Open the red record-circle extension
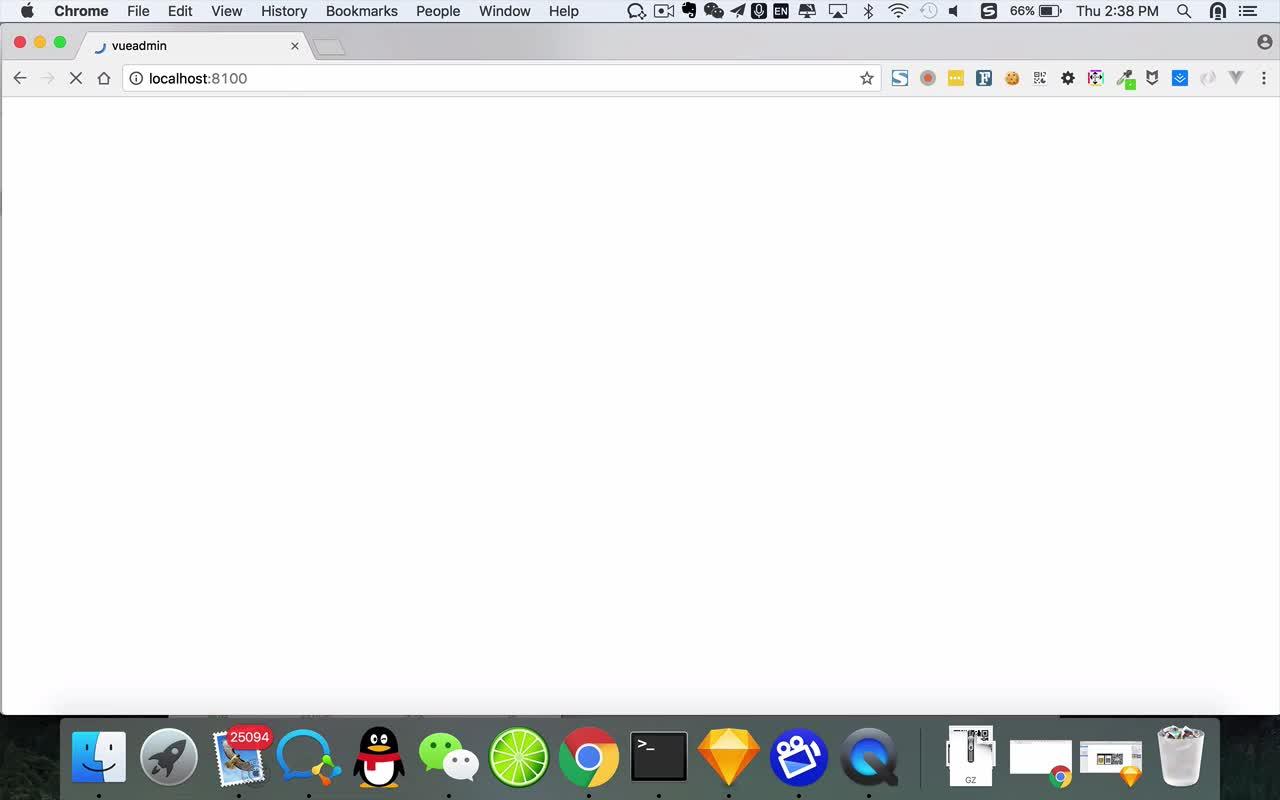The height and width of the screenshot is (800, 1280). coord(928,78)
